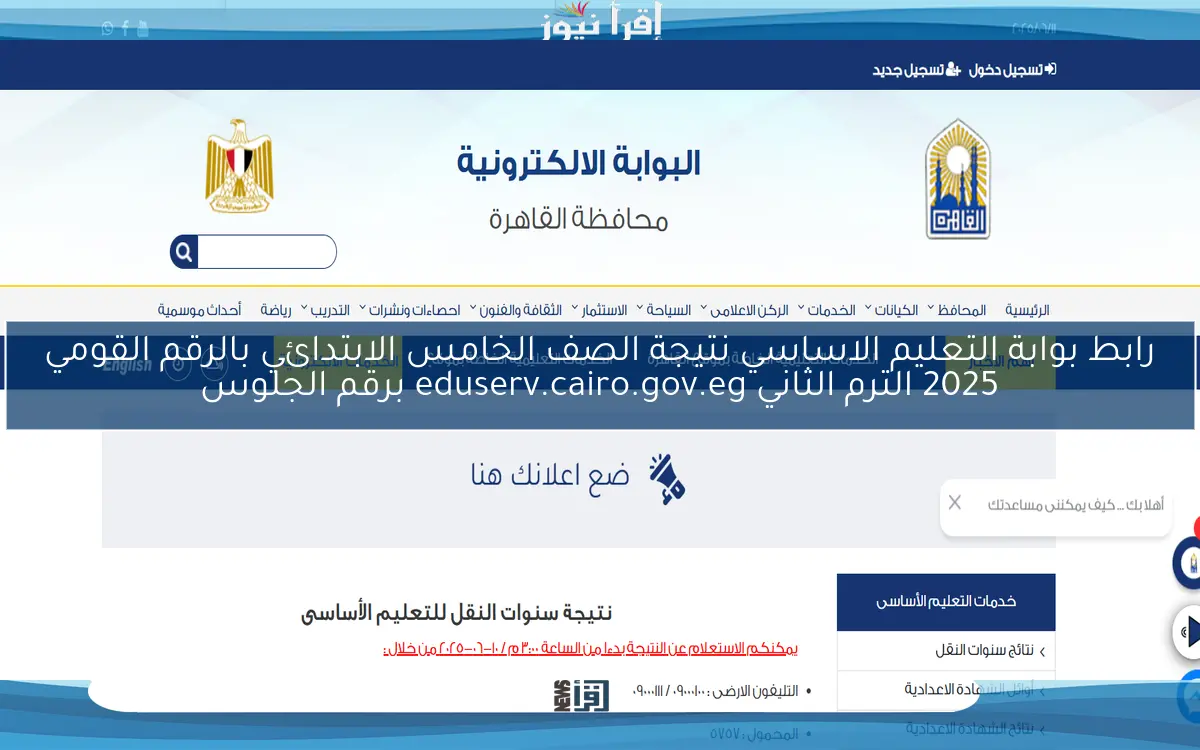The height and width of the screenshot is (750, 1200).
Task: Click the ضع اعلانك هنا ad banner text
Action: pos(550,476)
